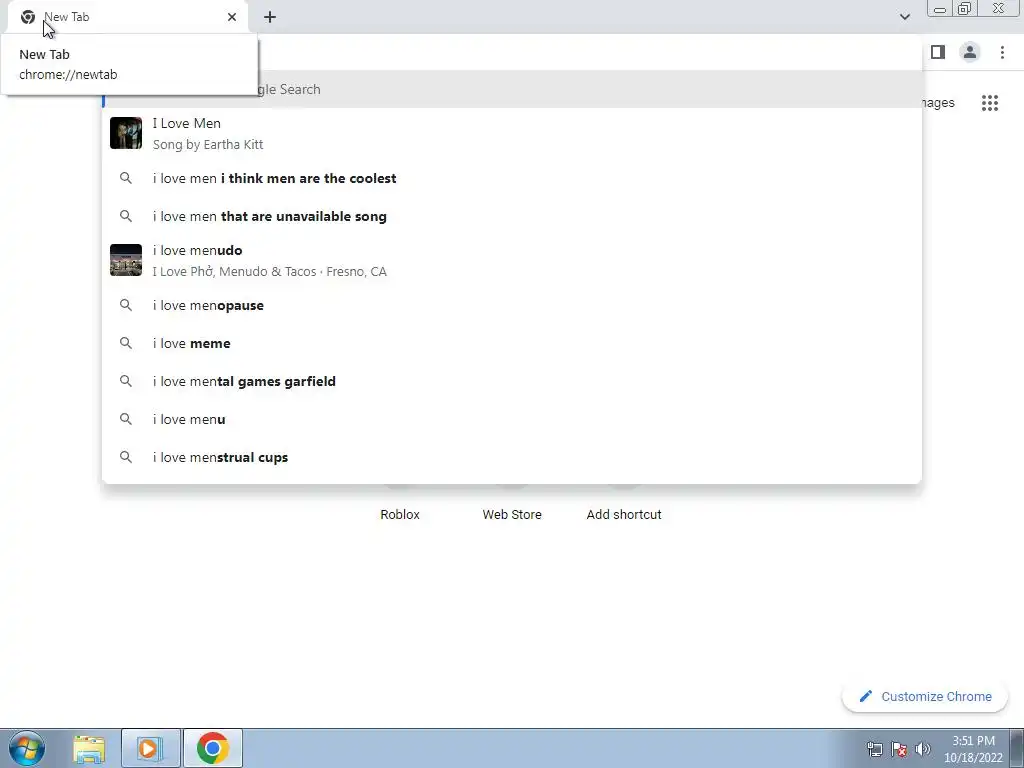The image size is (1024, 768).
Task: Open the volume speaker tray icon
Action: (x=923, y=749)
